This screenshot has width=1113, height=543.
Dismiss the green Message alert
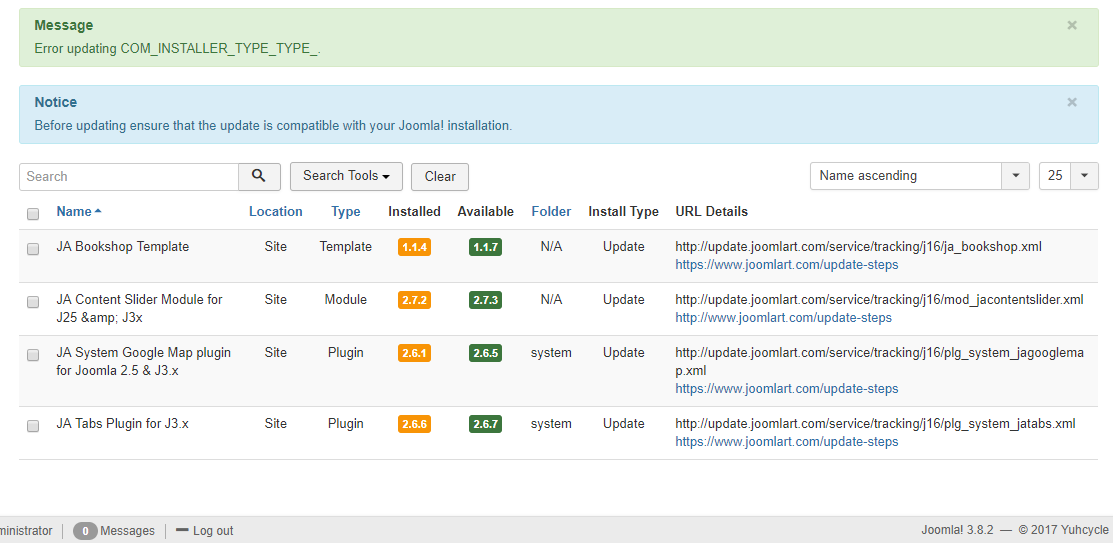pyautogui.click(x=1072, y=26)
